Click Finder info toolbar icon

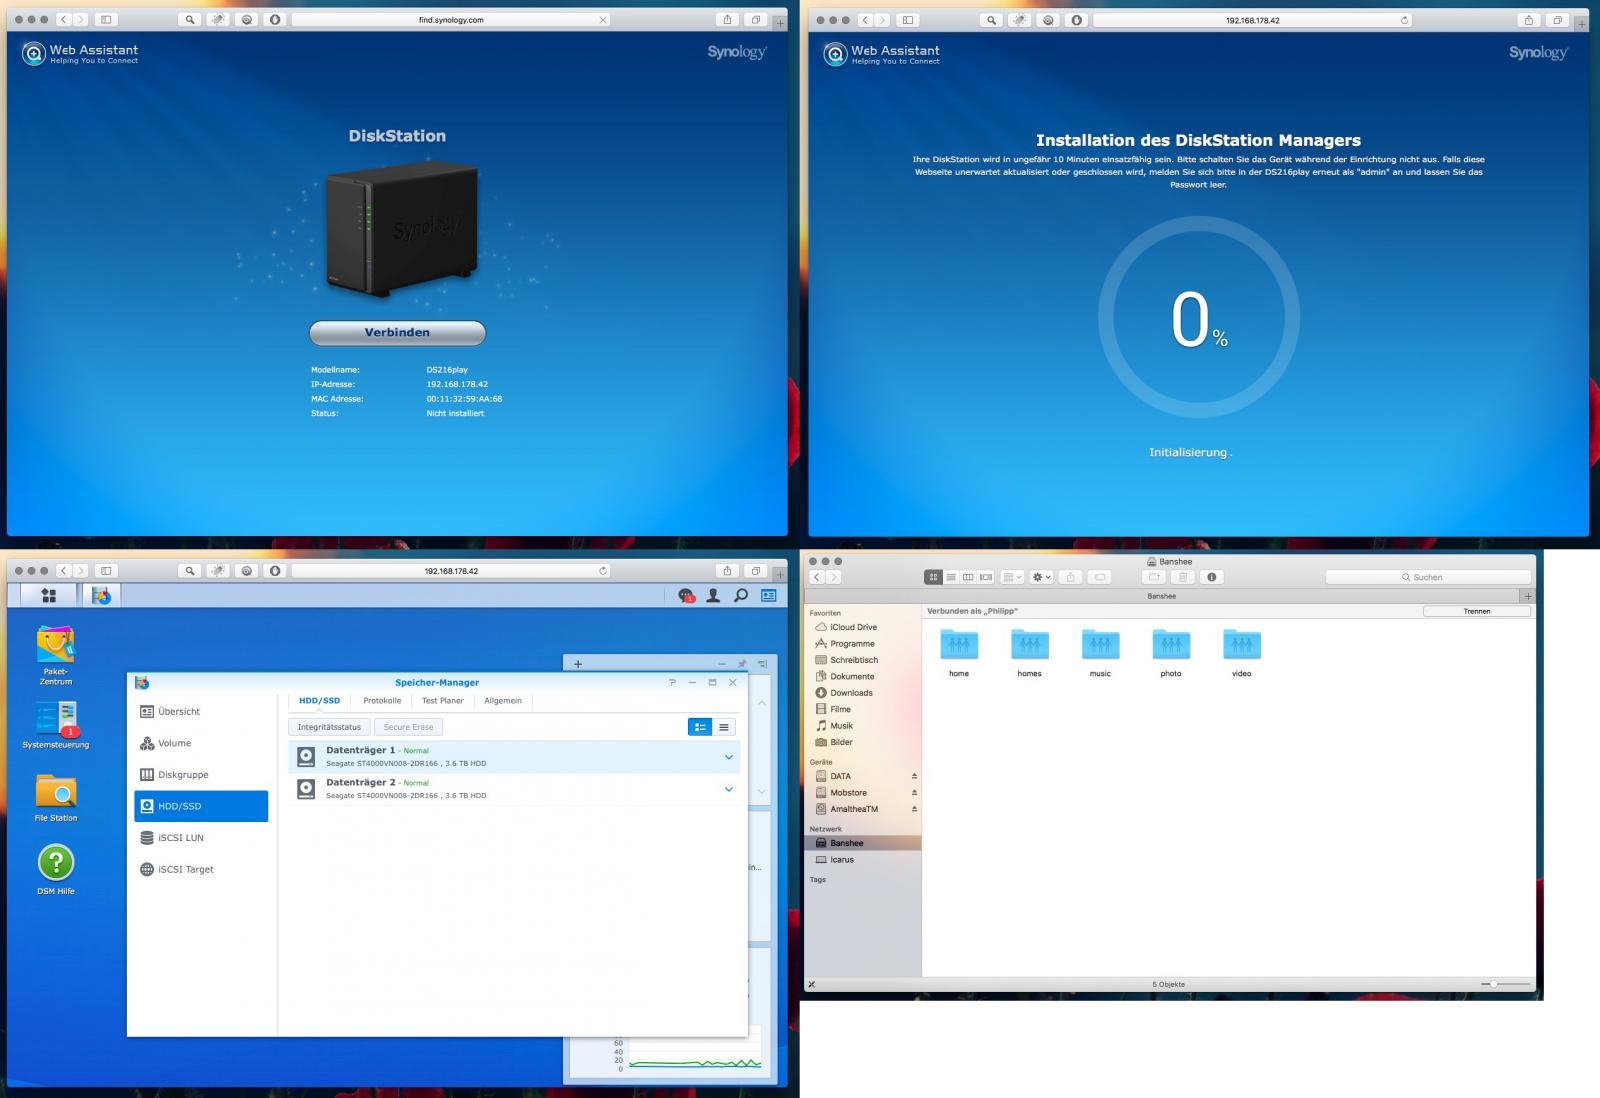[1211, 577]
